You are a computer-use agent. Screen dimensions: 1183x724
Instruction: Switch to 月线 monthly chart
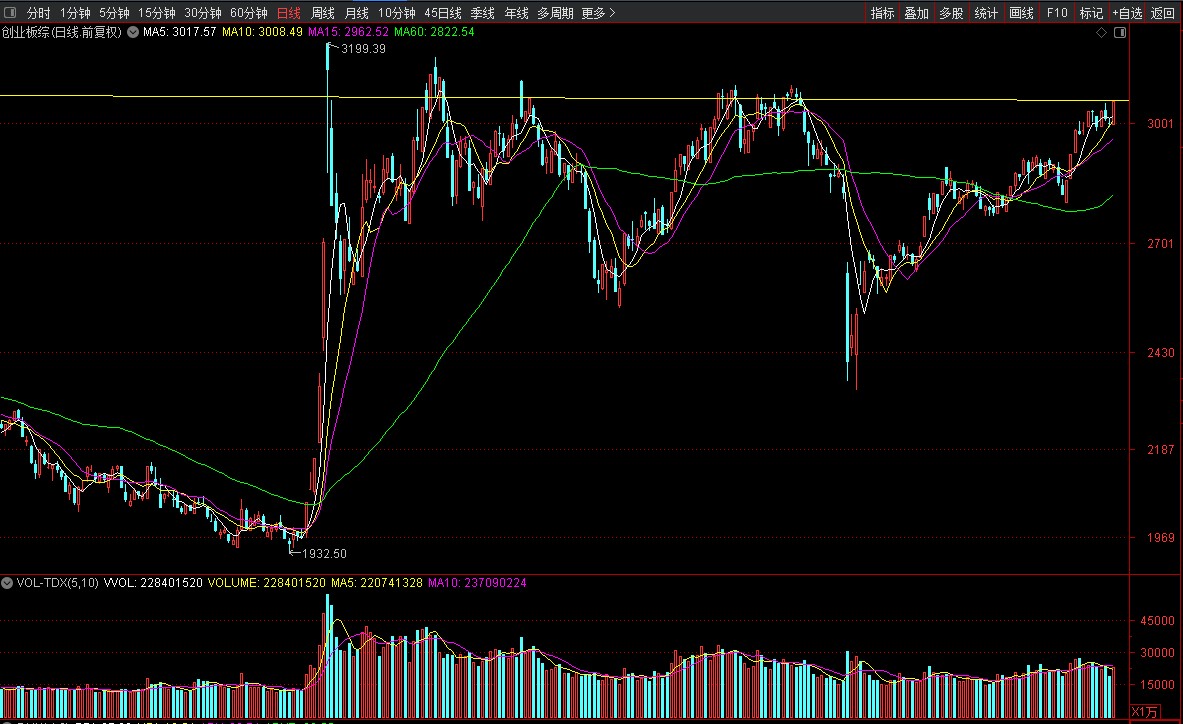point(357,13)
